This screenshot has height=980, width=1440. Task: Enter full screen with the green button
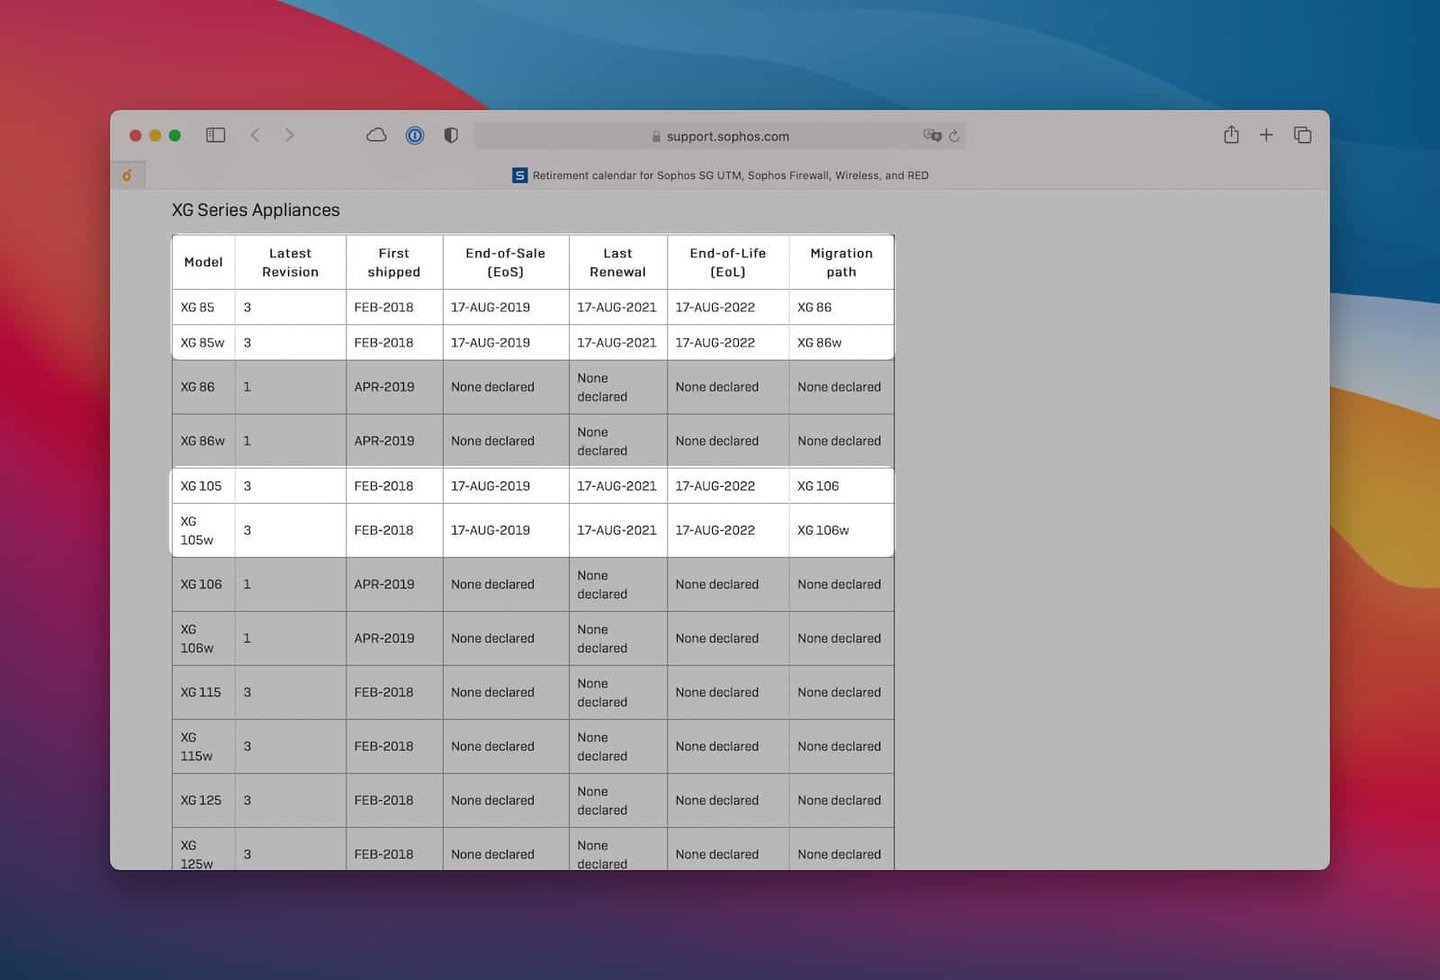(x=175, y=135)
